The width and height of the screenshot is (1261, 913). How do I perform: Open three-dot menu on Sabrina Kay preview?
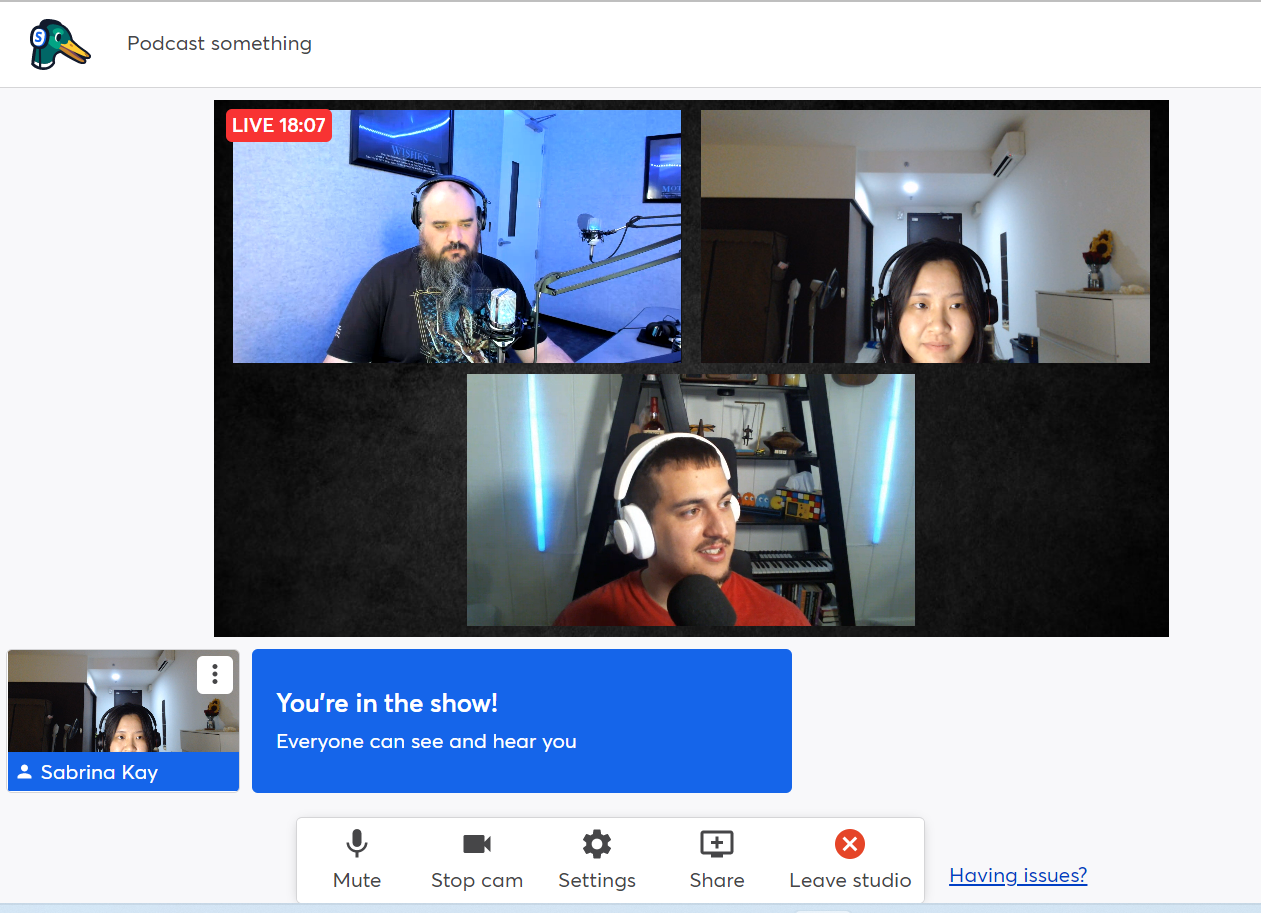point(215,675)
